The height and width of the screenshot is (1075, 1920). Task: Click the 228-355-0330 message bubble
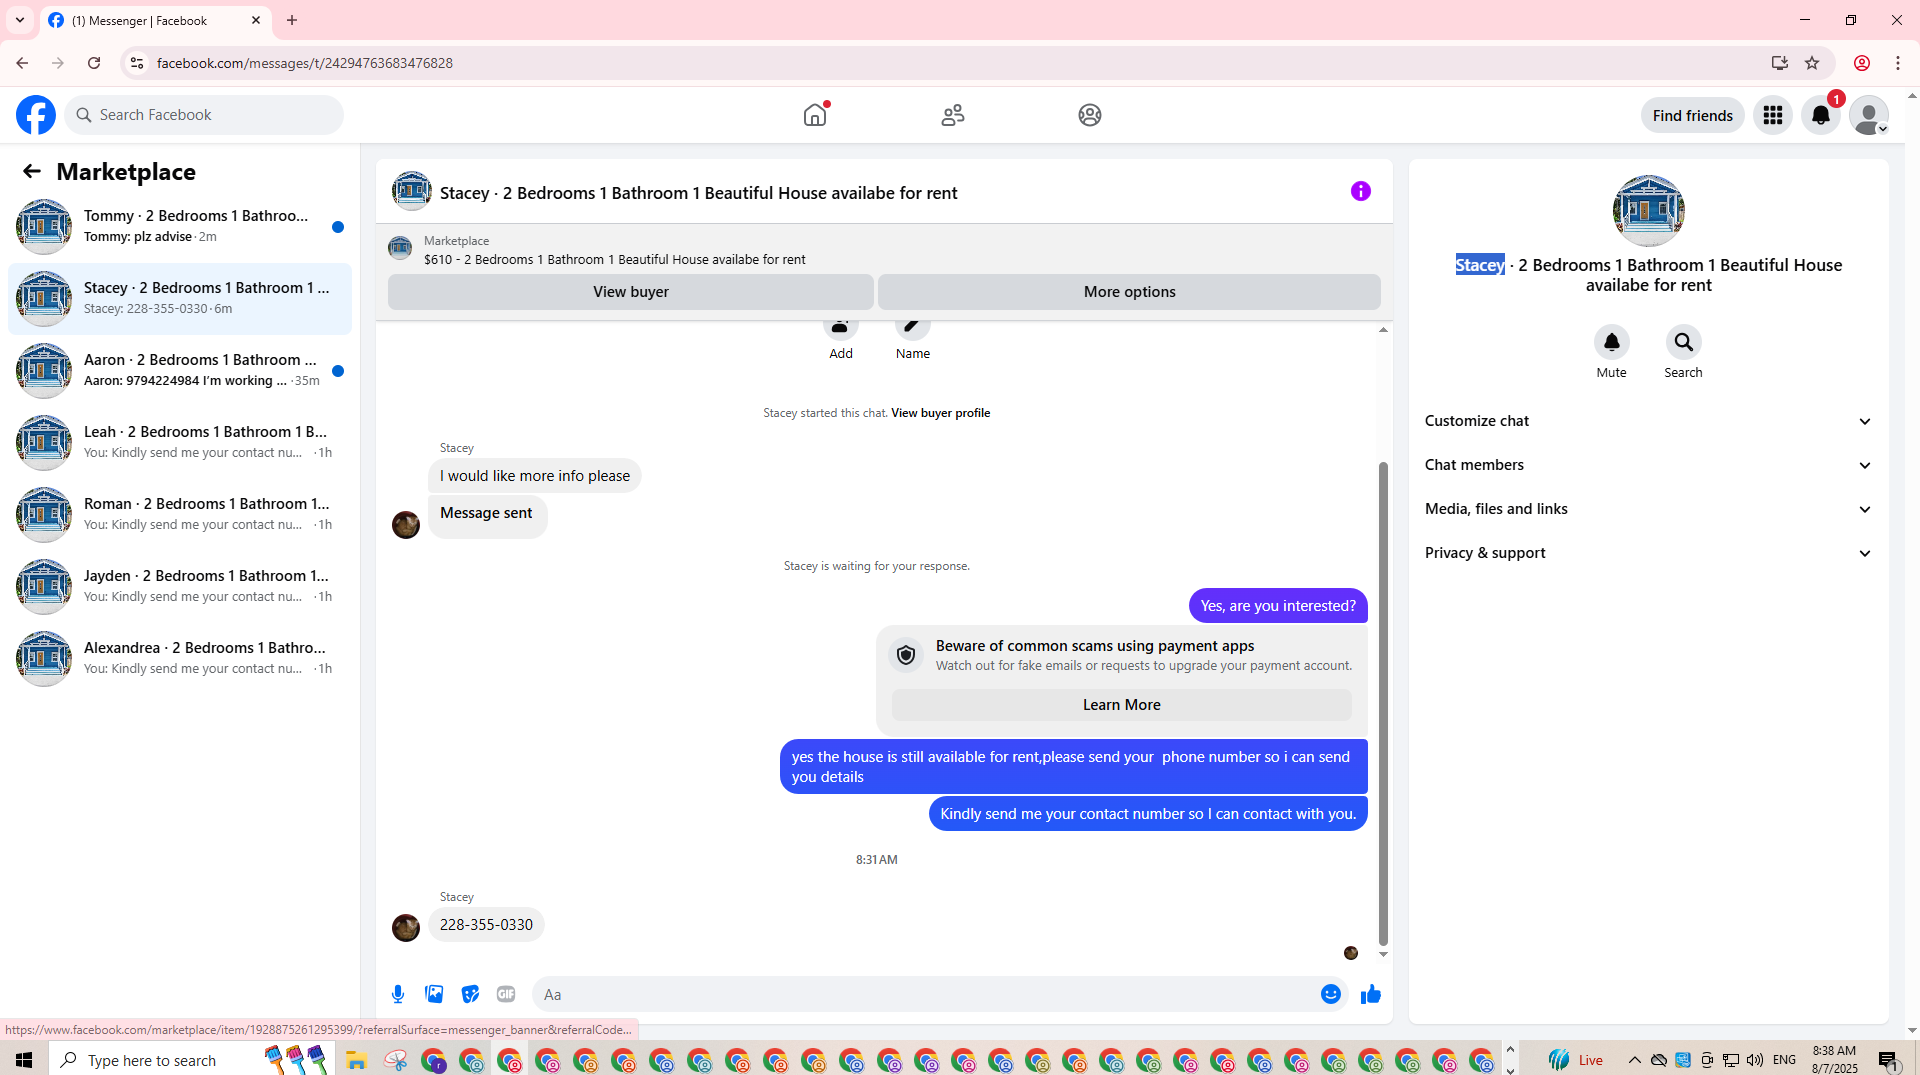click(486, 925)
